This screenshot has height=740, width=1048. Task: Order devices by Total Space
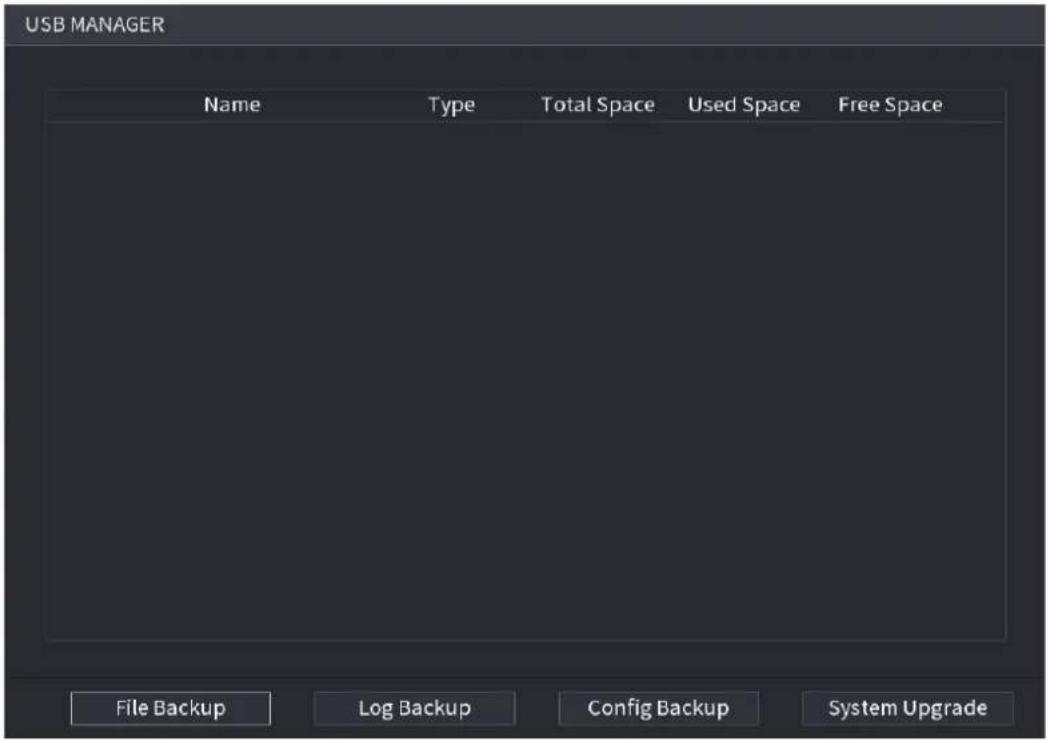coord(598,105)
